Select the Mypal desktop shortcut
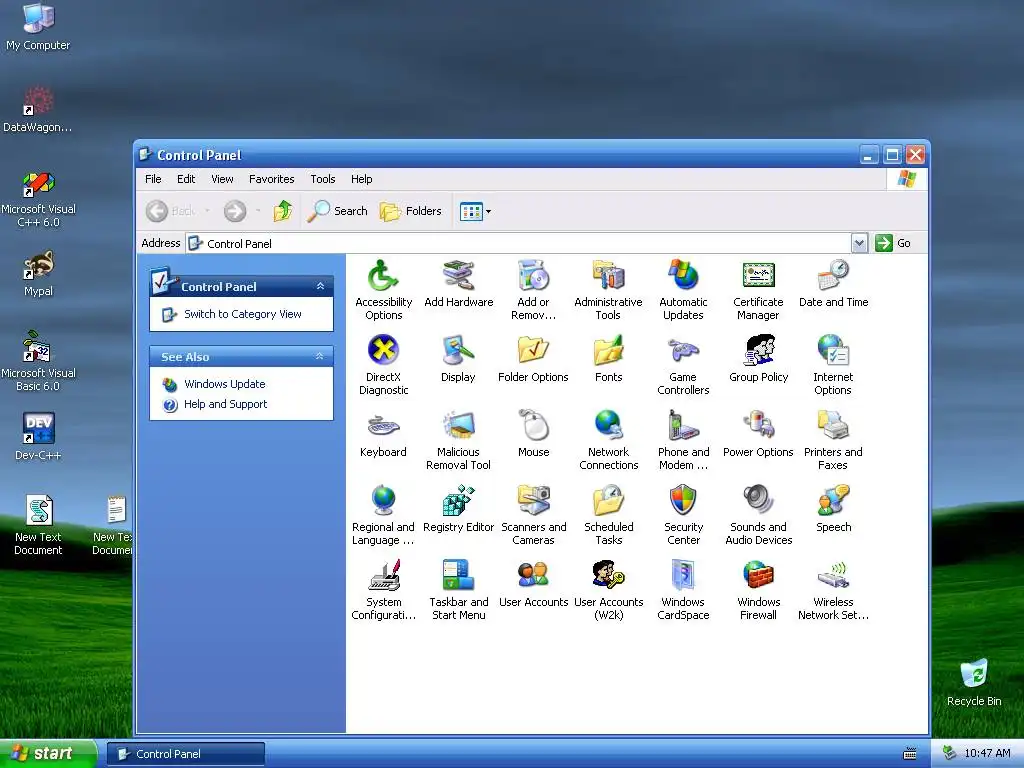The image size is (1024, 768). click(38, 273)
